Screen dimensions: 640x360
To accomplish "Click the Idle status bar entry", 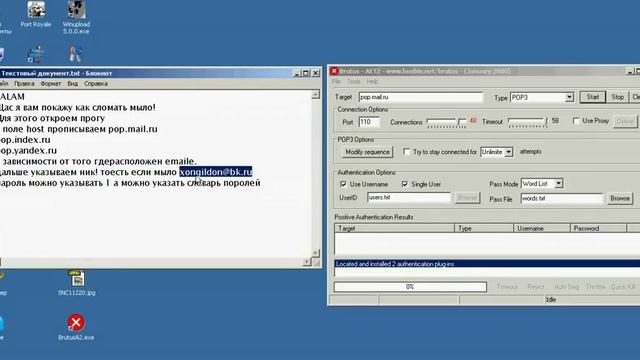I will pos(551,300).
